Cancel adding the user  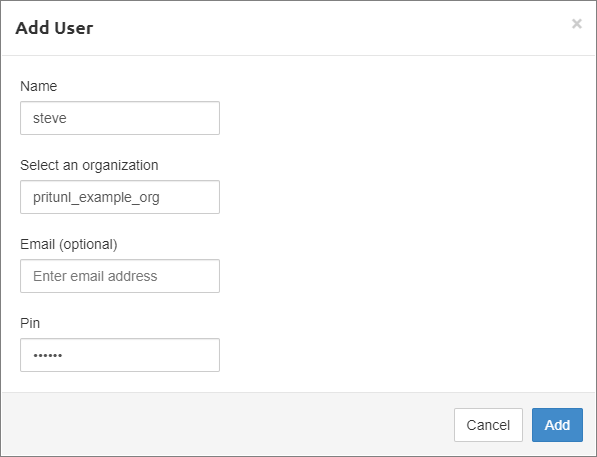click(x=488, y=425)
